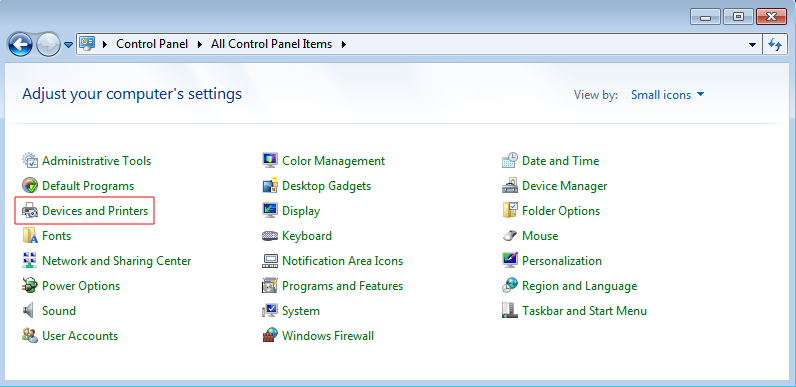Open the View by Small icons dropdown
This screenshot has height=387, width=796.
pos(668,95)
